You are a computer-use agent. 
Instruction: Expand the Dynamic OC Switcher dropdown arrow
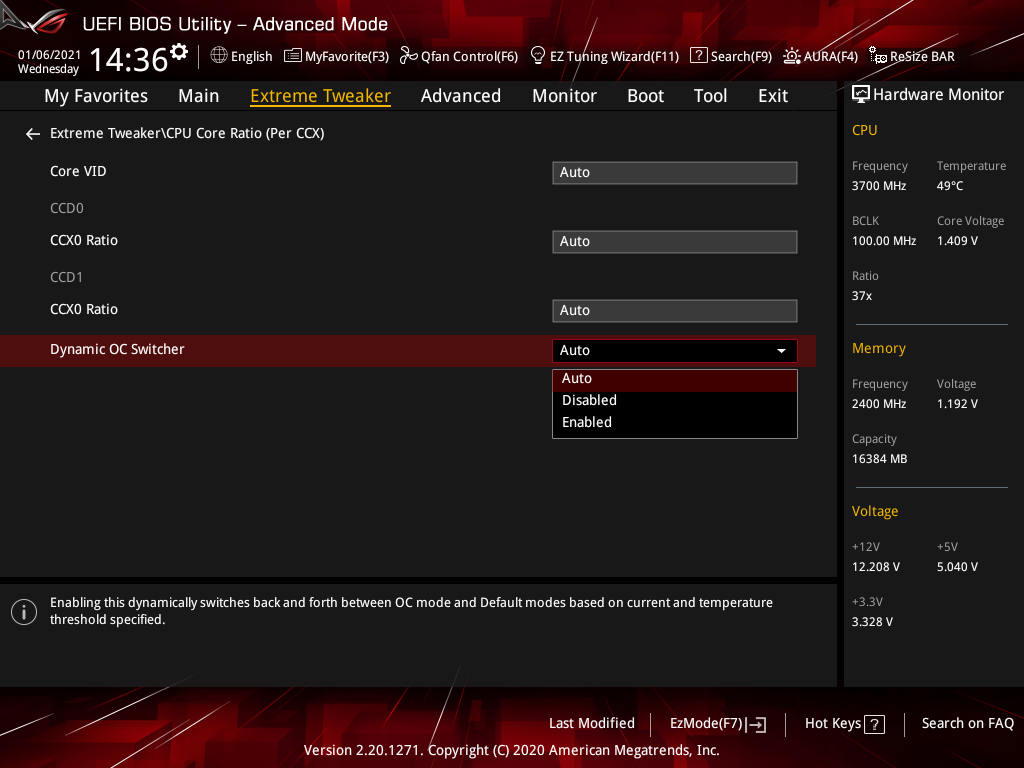[x=781, y=351]
